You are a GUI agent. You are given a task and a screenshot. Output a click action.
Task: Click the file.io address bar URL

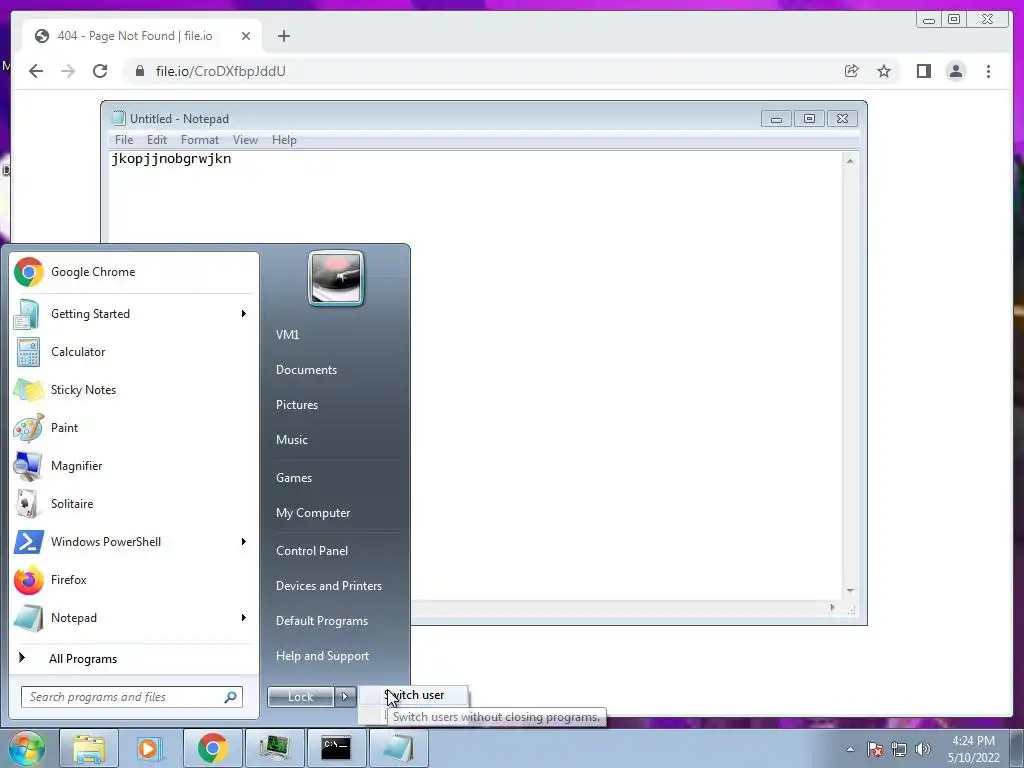[221, 71]
